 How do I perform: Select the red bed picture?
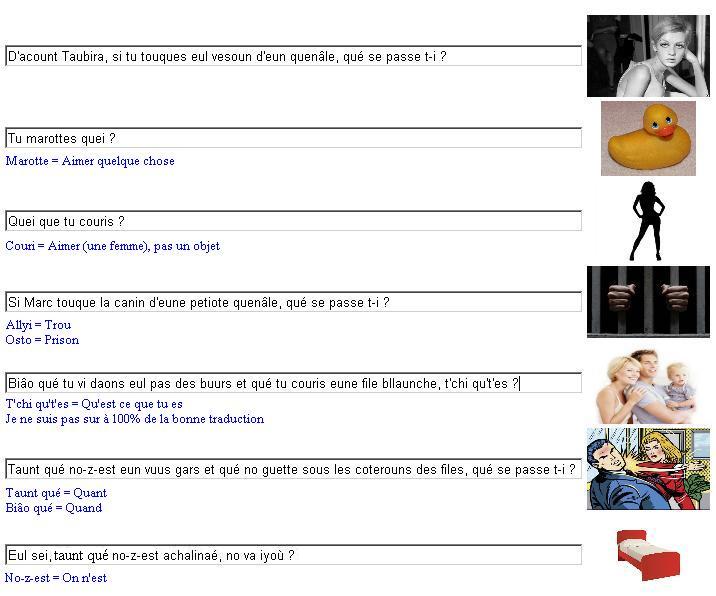click(648, 555)
